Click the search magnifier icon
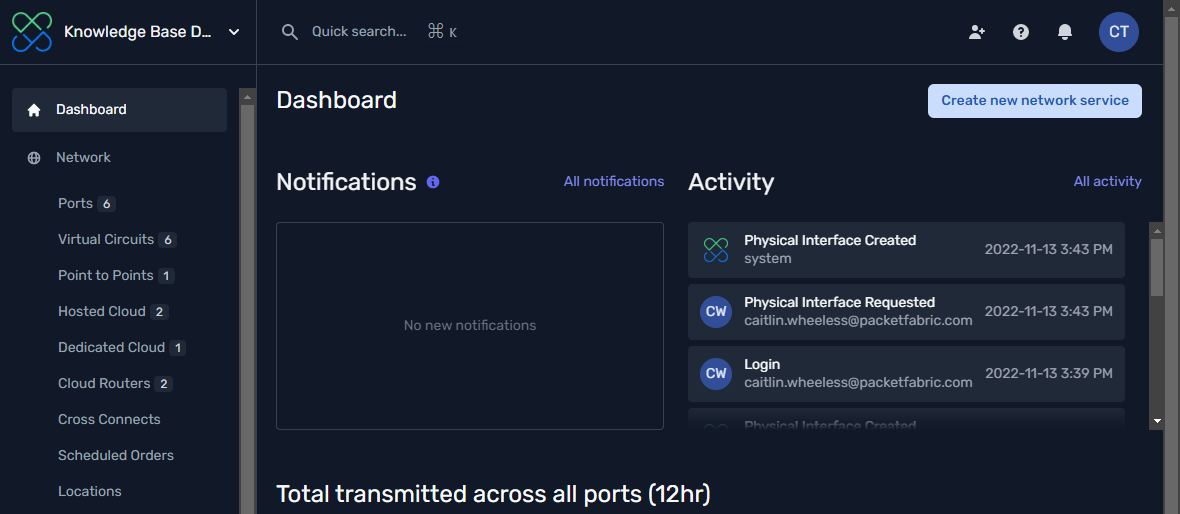This screenshot has height=514, width=1180. pyautogui.click(x=290, y=32)
